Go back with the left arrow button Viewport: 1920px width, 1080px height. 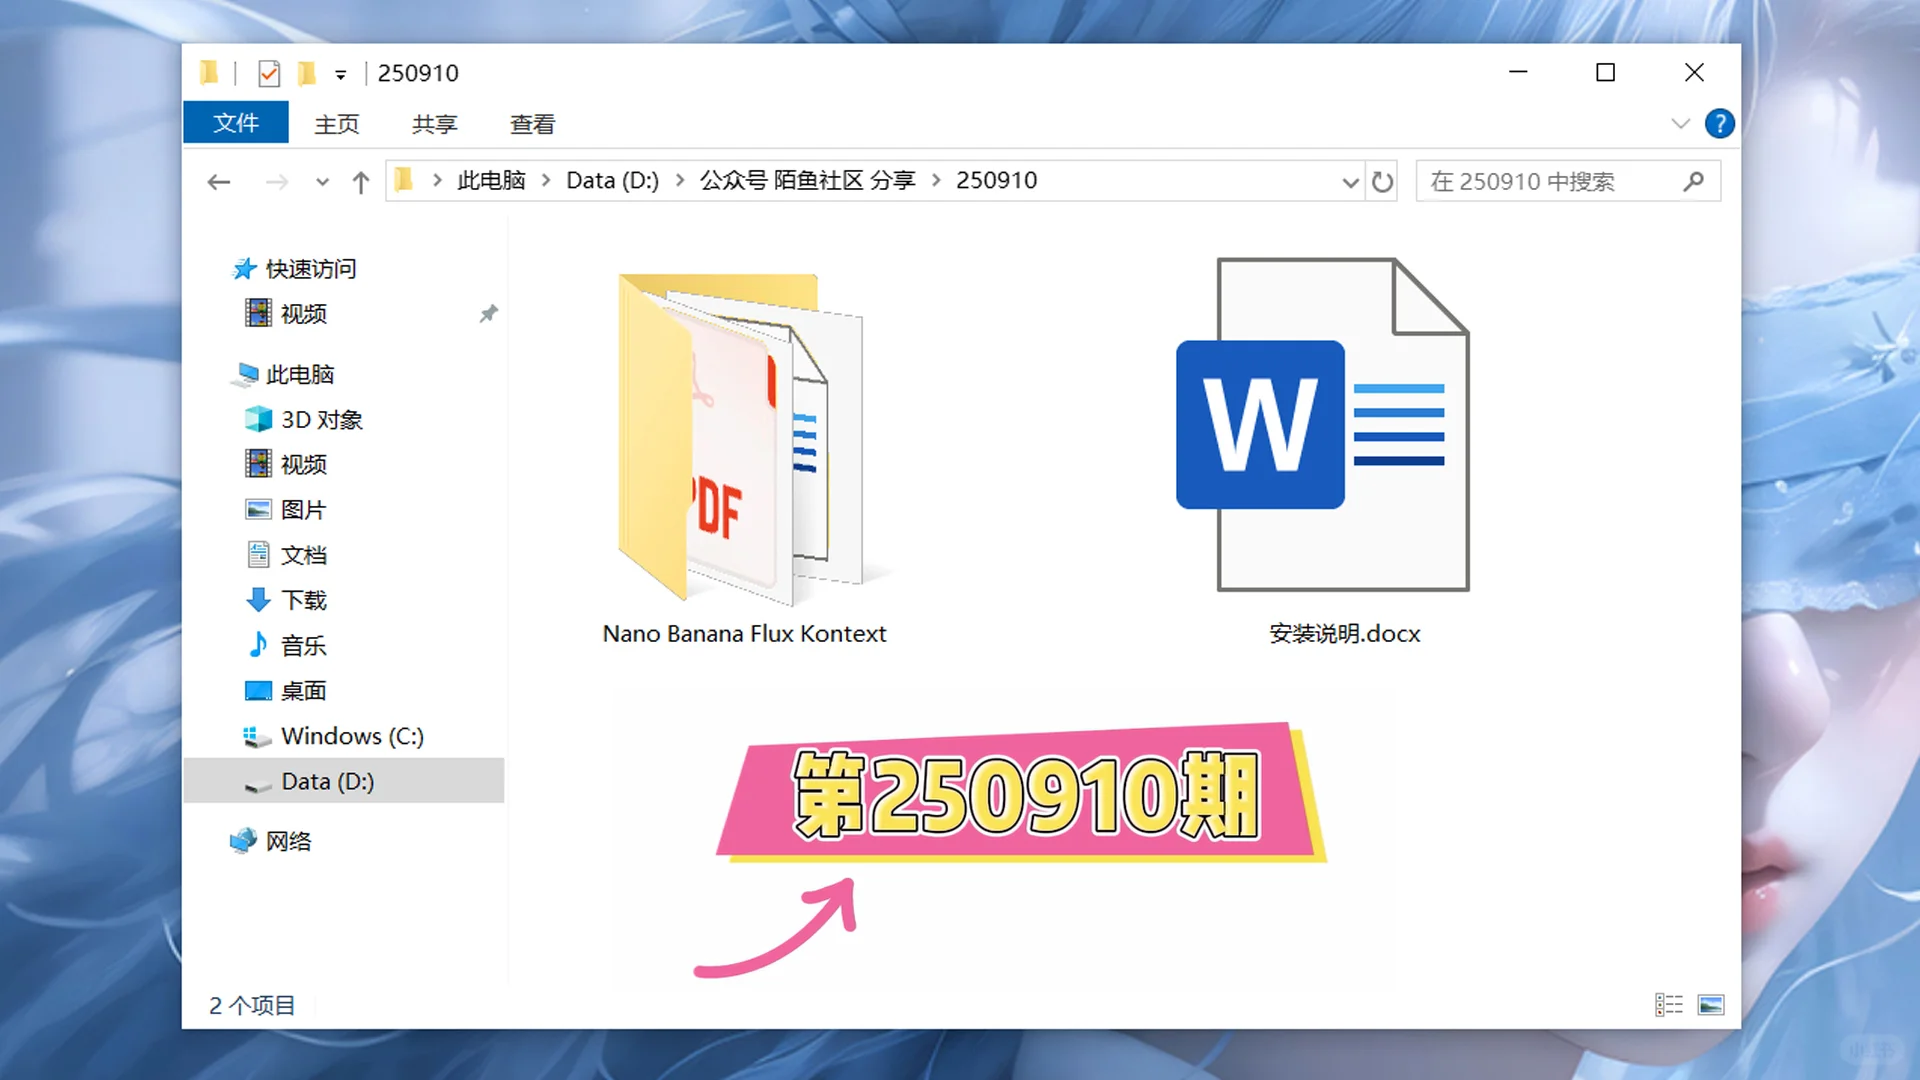tap(219, 182)
